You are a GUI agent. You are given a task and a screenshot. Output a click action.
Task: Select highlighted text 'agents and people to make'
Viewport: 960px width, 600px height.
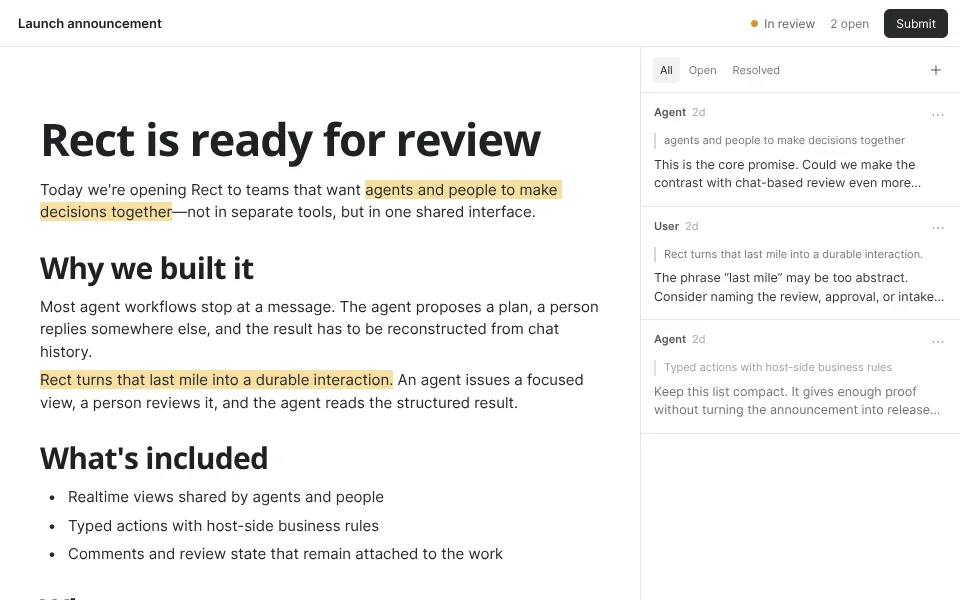tap(463, 190)
